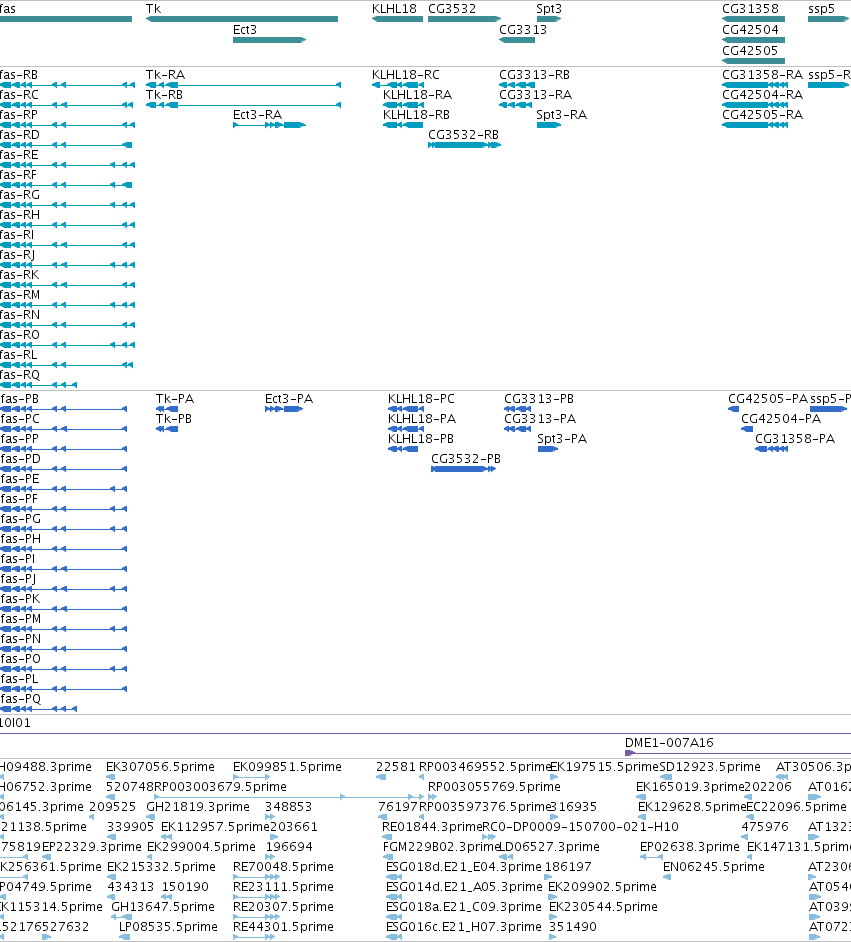
Task: Click the CG31358-RA transcript label
Action: [763, 75]
